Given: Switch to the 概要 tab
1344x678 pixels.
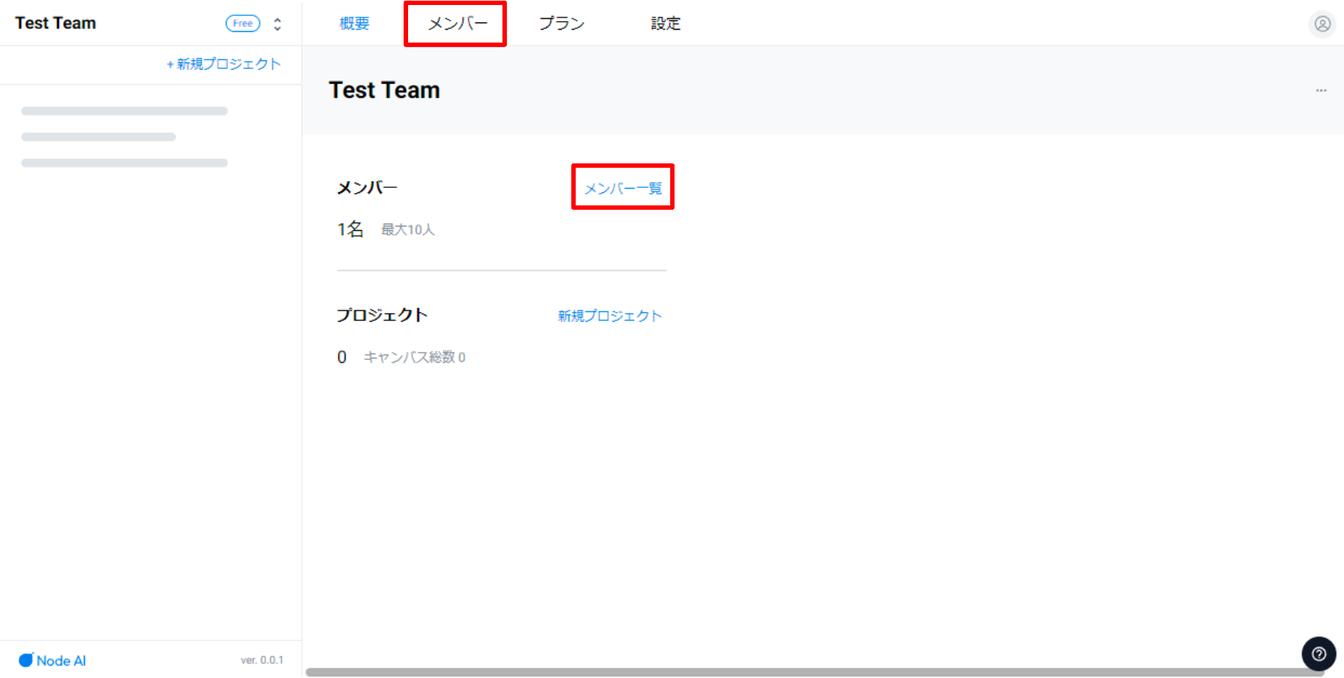Looking at the screenshot, I should point(354,24).
